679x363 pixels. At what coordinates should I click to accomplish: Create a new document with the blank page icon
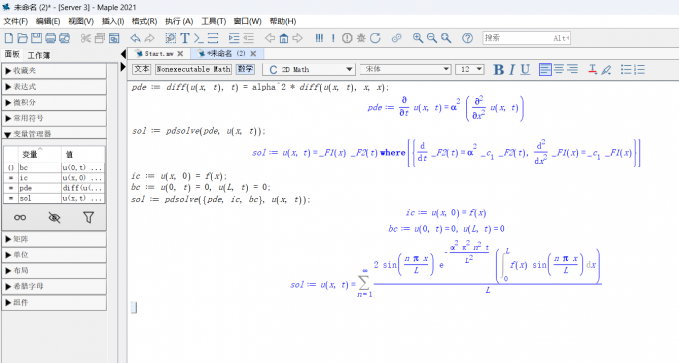click(9, 38)
